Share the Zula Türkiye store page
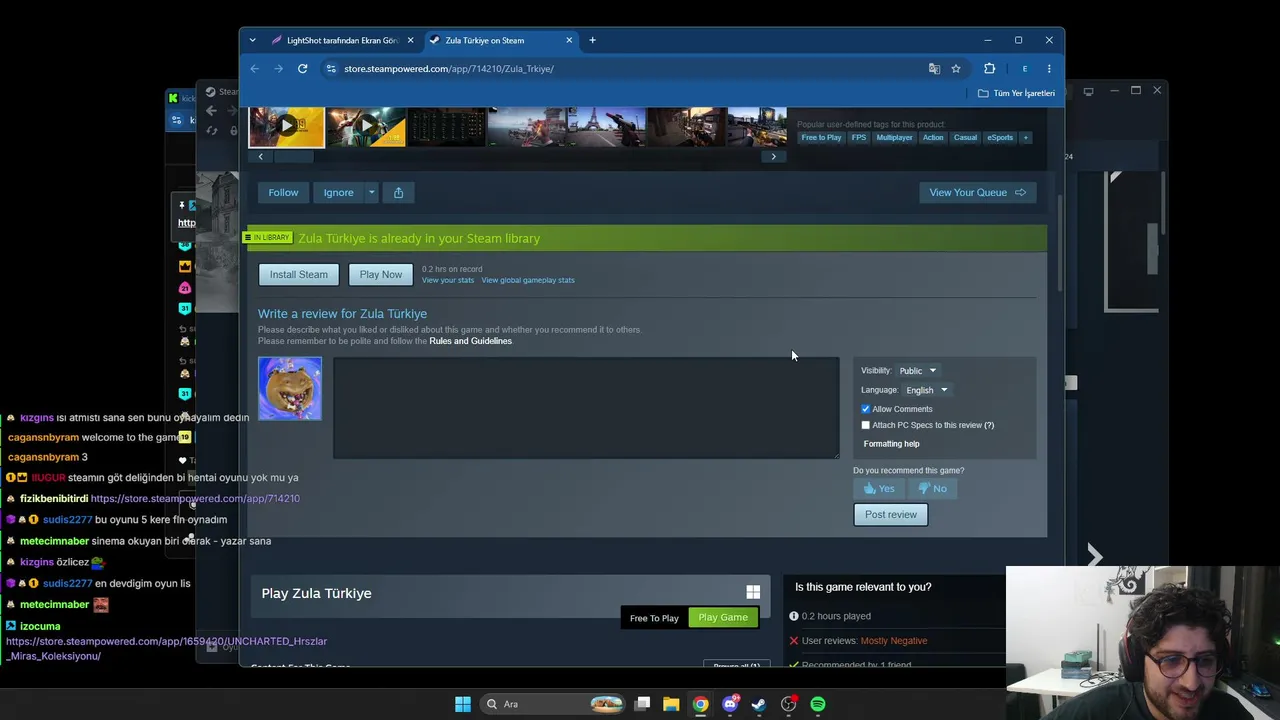Screen dimensions: 1280x720 point(398,192)
